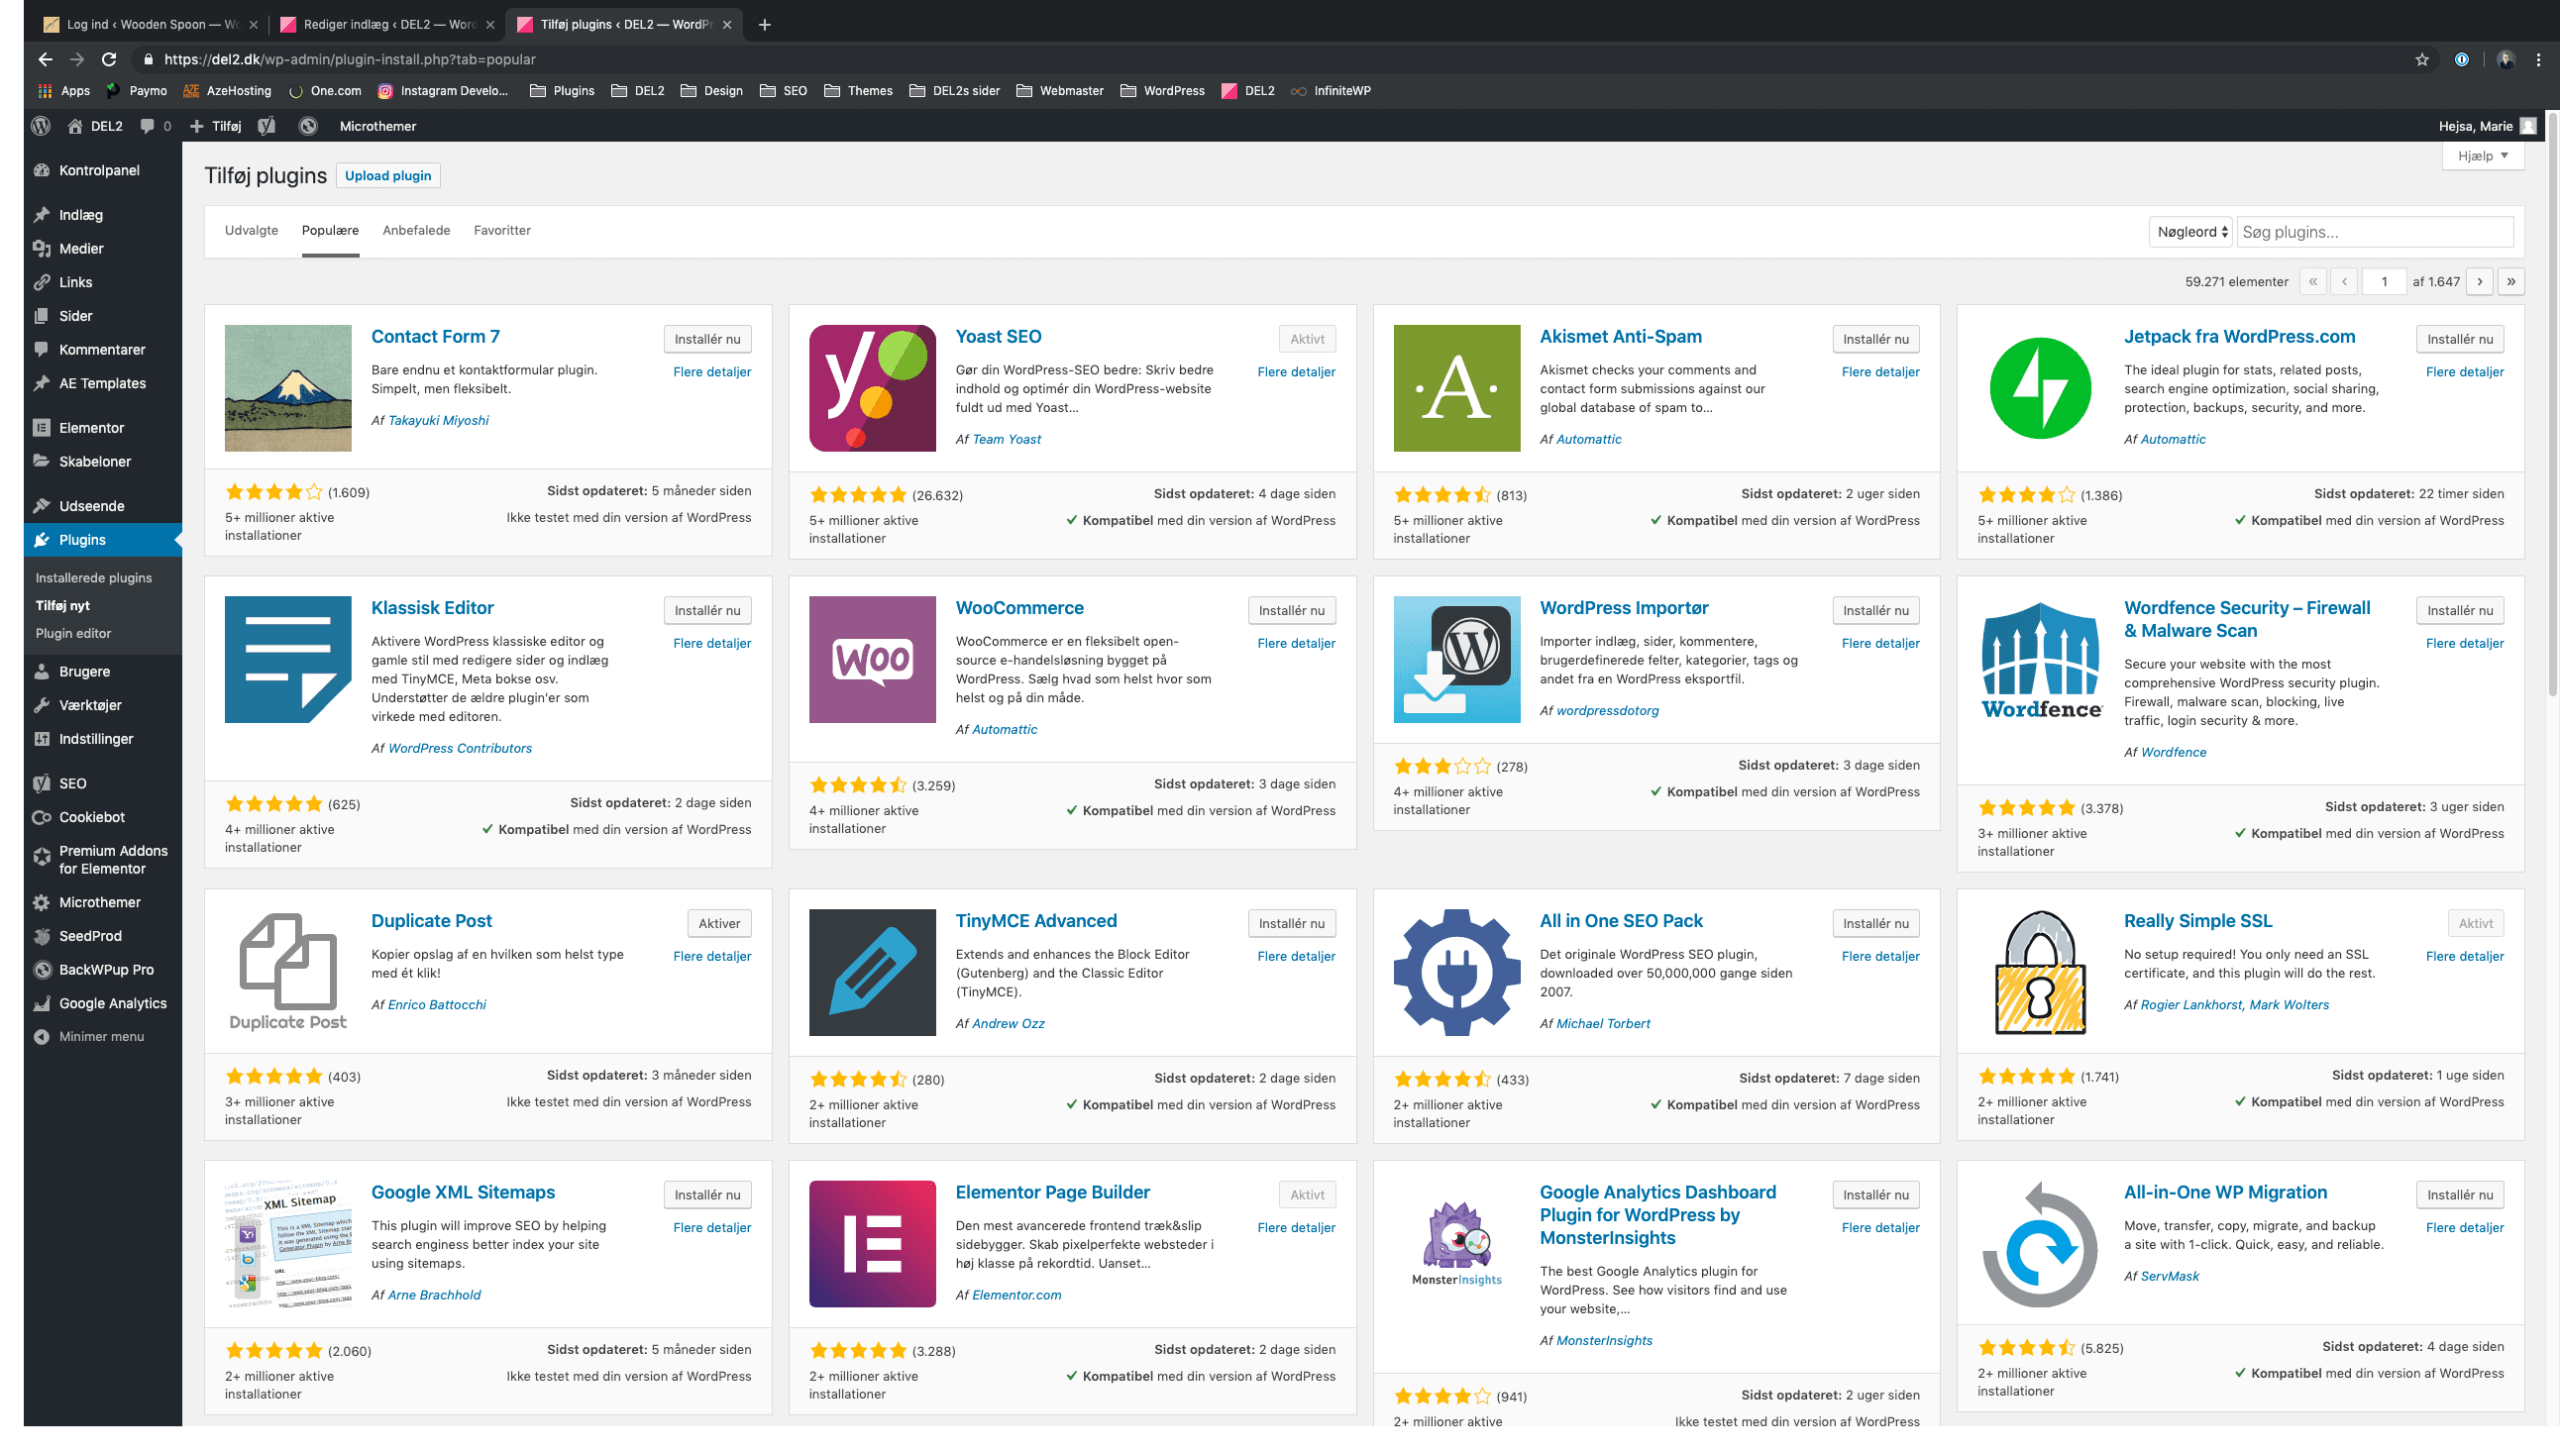Open the Elementor.com author link
2560x1454 pixels.
coord(1016,1294)
